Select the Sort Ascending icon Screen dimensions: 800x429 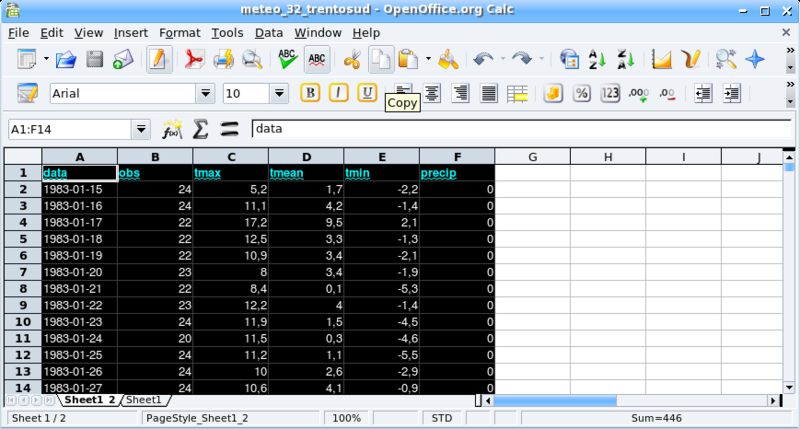click(x=596, y=59)
